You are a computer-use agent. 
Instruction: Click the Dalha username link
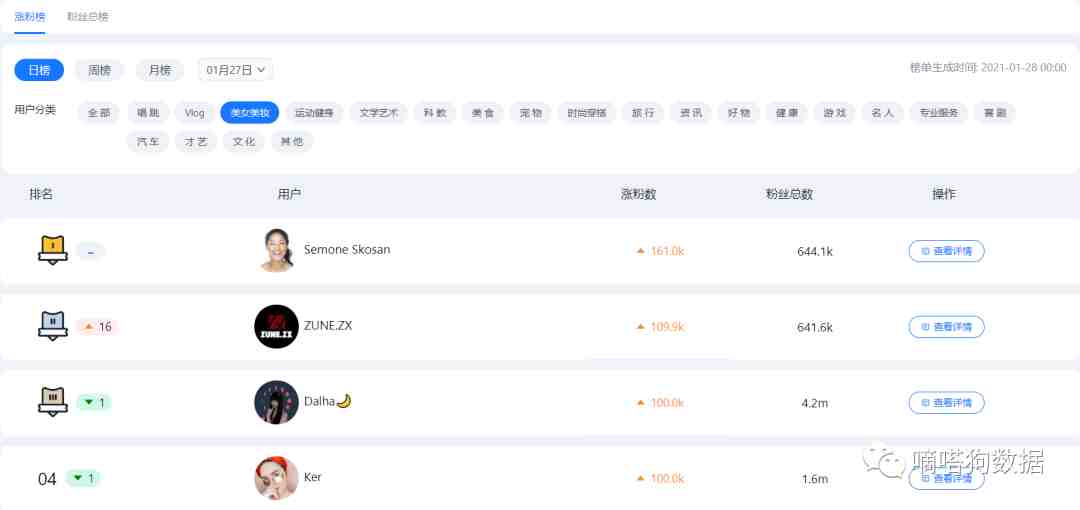(319, 401)
